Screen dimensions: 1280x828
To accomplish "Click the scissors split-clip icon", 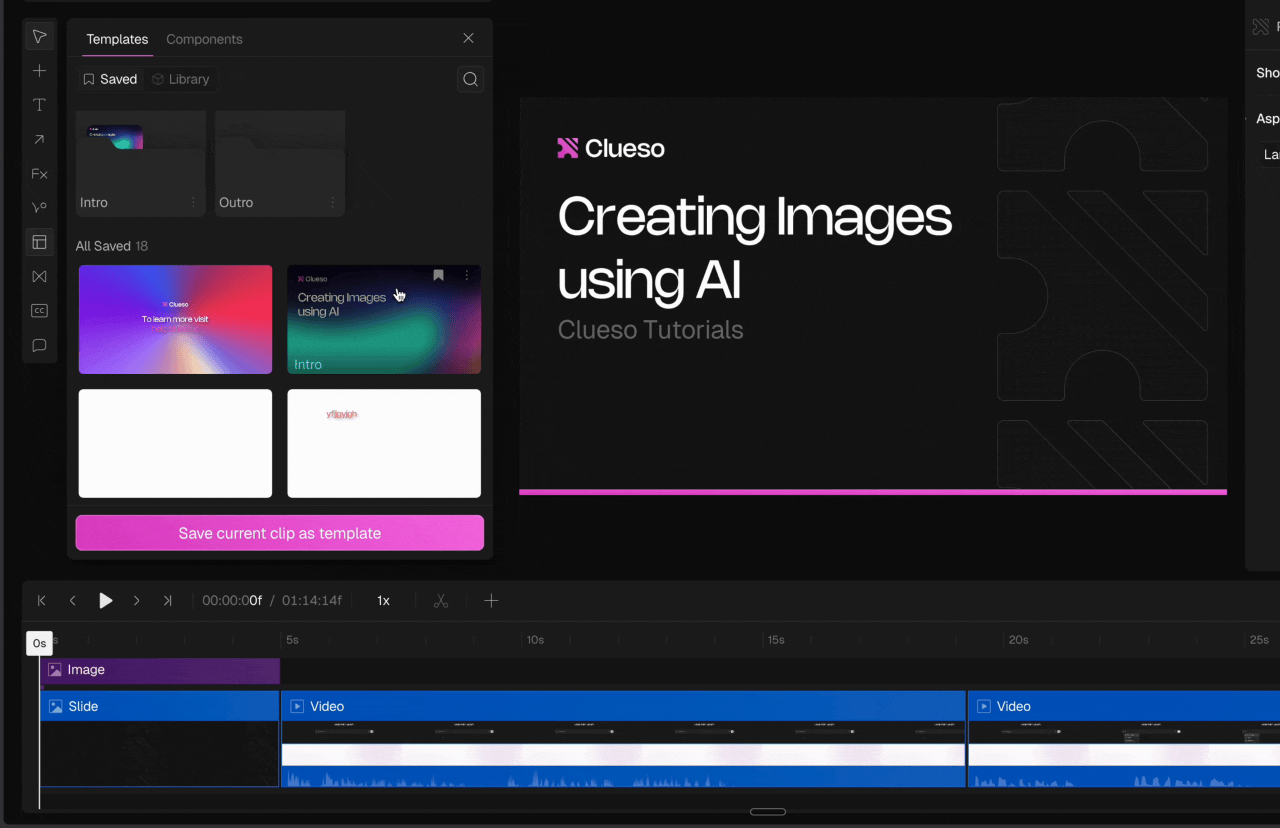I will 440,600.
